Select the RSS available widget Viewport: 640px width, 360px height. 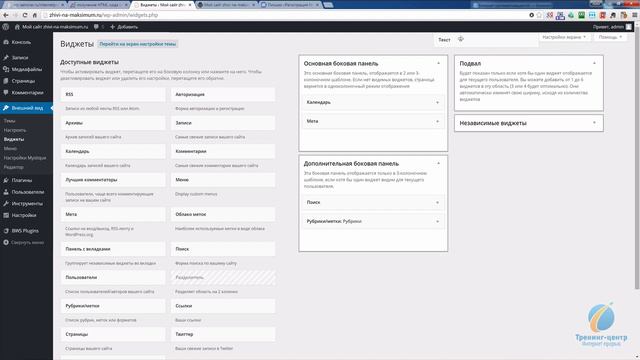(x=113, y=94)
